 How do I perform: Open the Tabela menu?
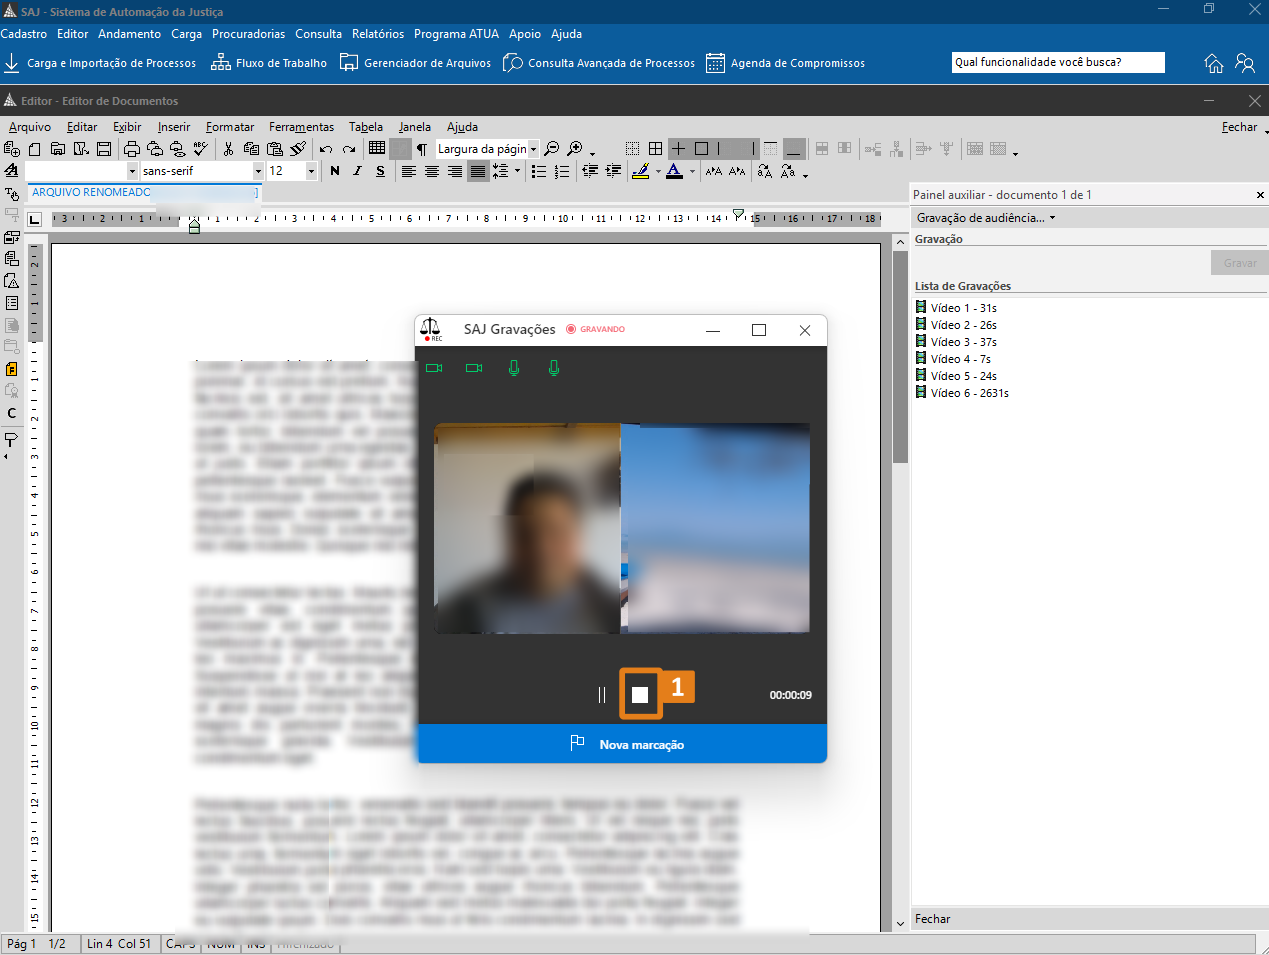[366, 127]
